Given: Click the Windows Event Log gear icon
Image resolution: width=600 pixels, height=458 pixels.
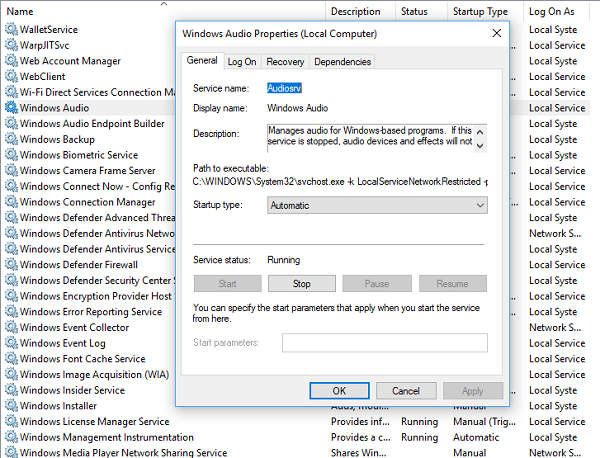Looking at the screenshot, I should 11,343.
